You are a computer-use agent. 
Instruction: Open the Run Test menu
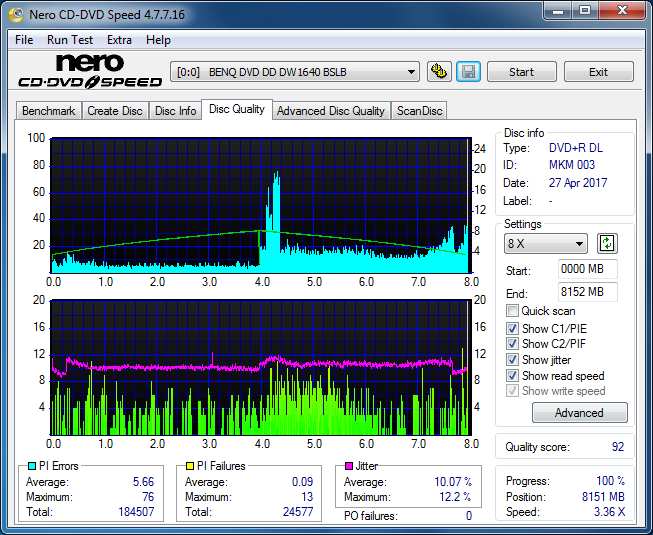[x=70, y=40]
